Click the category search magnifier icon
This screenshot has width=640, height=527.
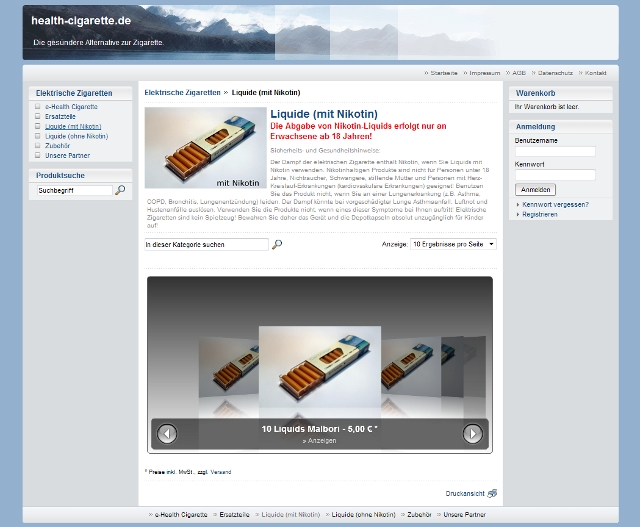[x=277, y=244]
